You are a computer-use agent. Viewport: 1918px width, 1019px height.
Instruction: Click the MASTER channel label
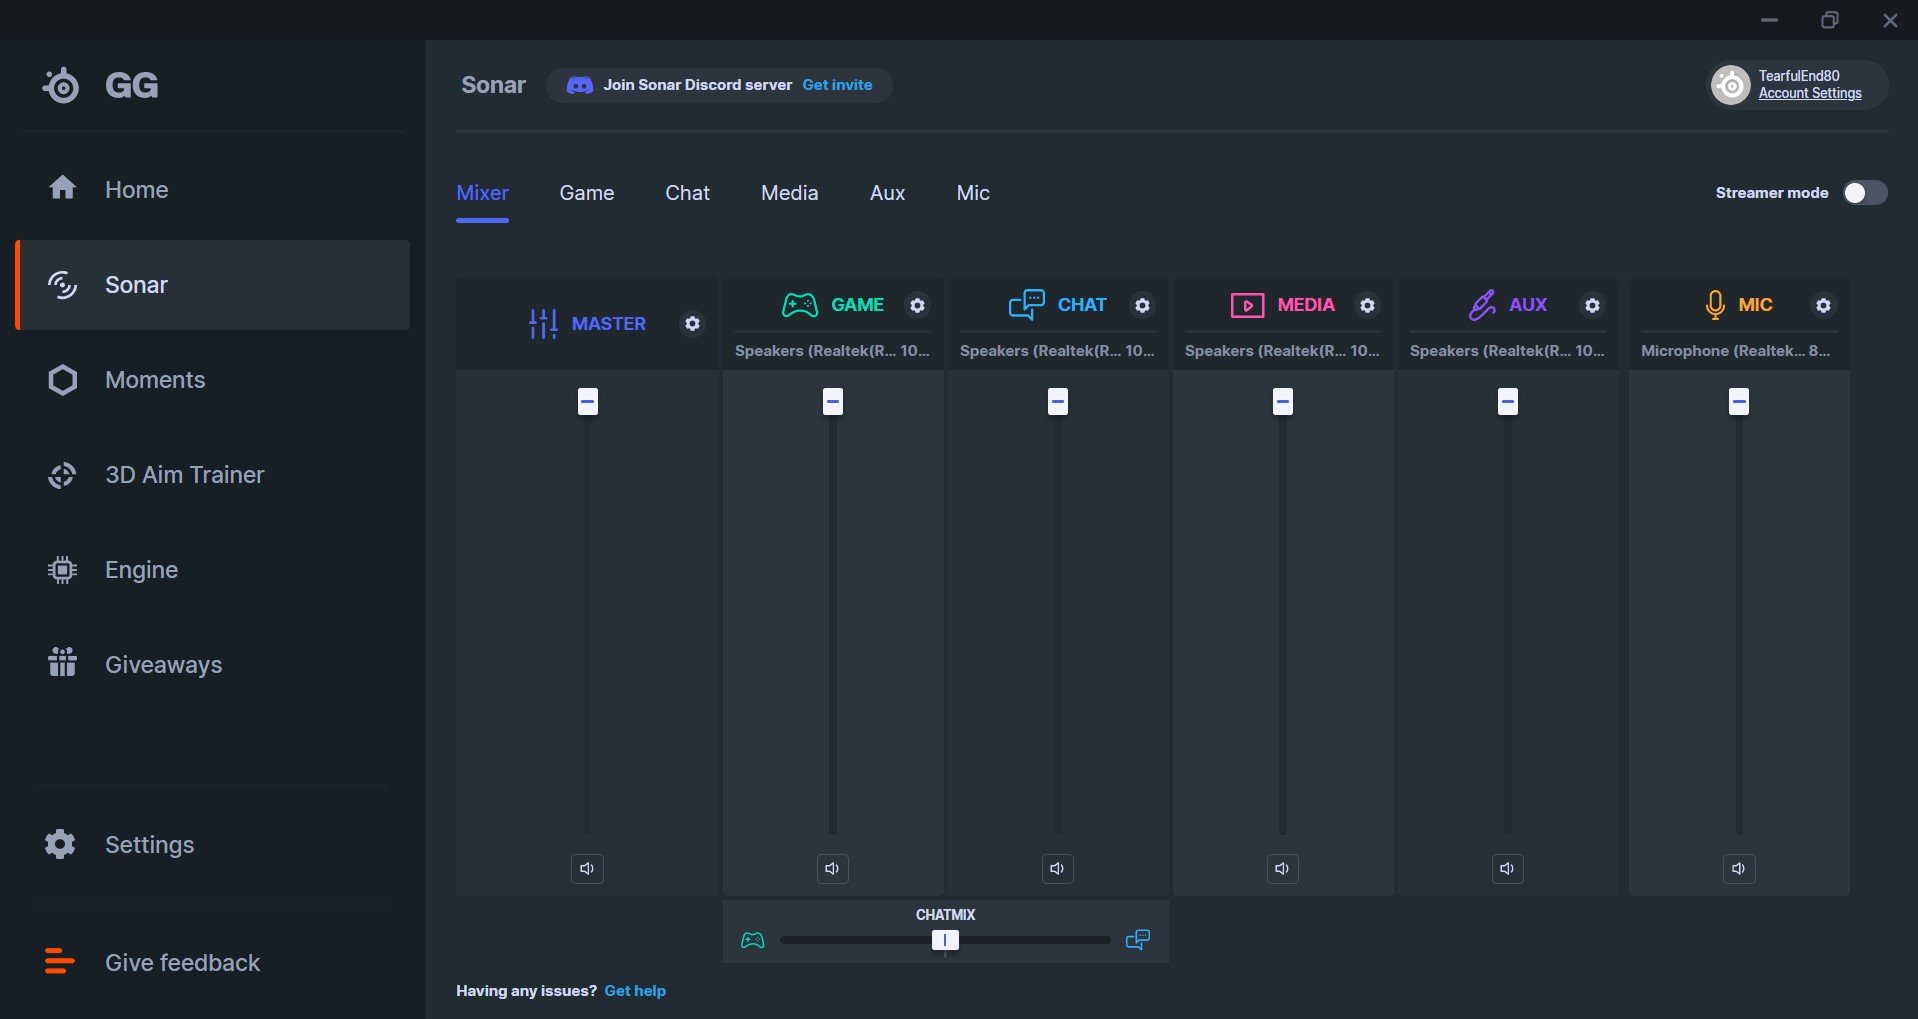click(x=608, y=324)
